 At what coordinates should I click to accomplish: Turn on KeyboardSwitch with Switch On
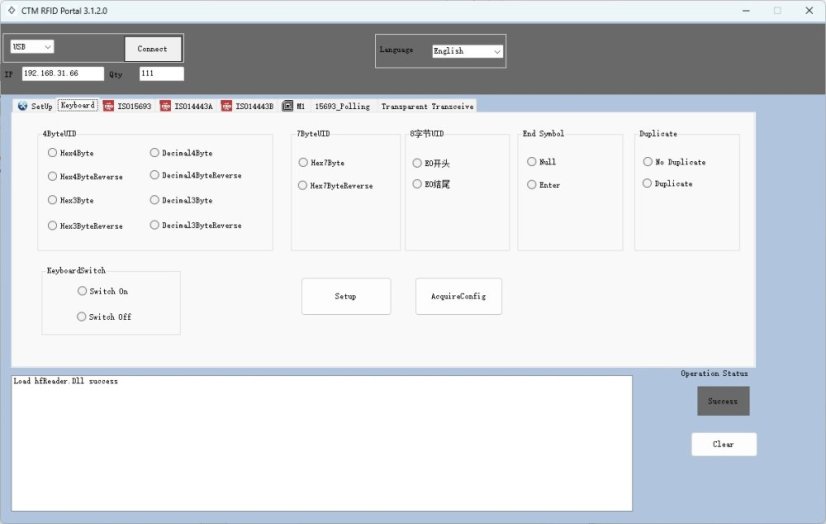pos(82,291)
